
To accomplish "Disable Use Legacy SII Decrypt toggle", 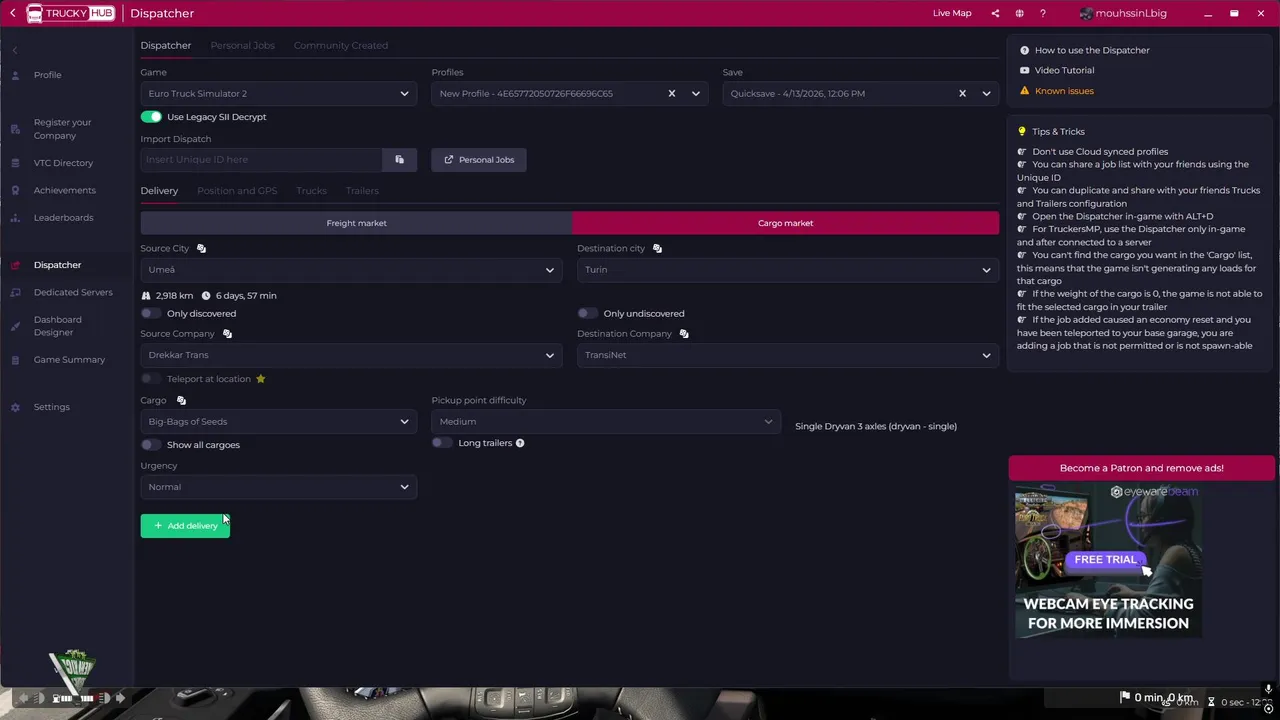I will point(151,117).
